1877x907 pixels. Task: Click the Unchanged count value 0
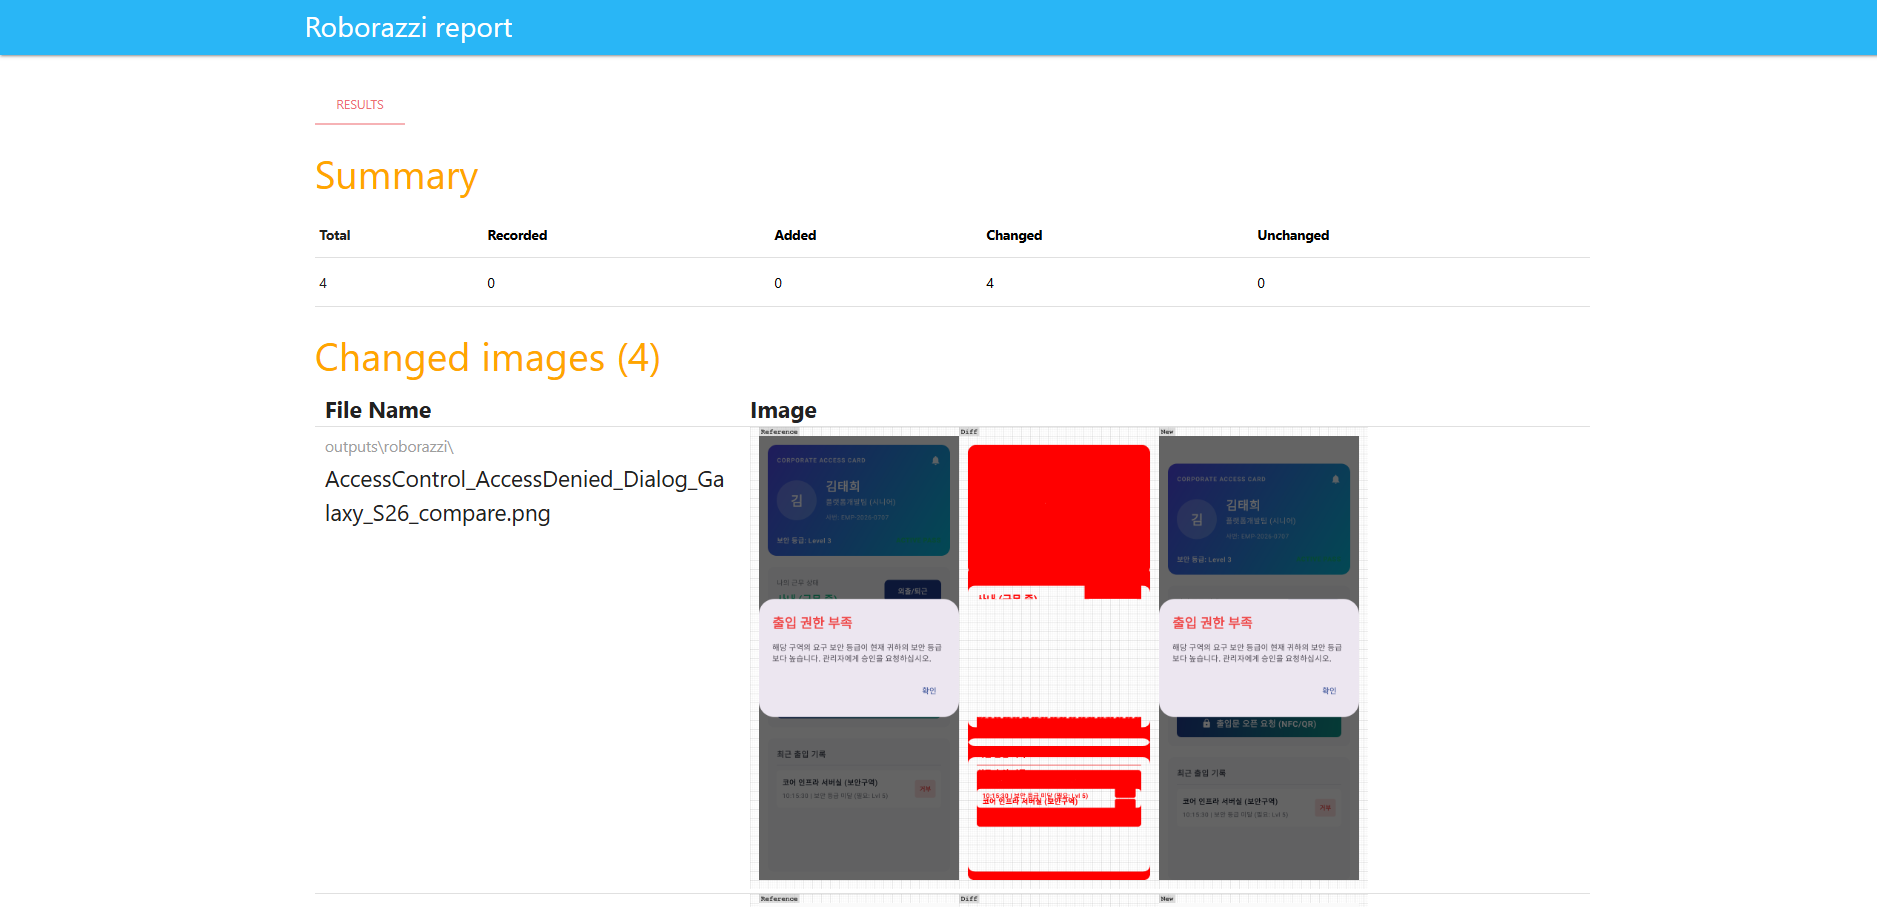[1261, 283]
